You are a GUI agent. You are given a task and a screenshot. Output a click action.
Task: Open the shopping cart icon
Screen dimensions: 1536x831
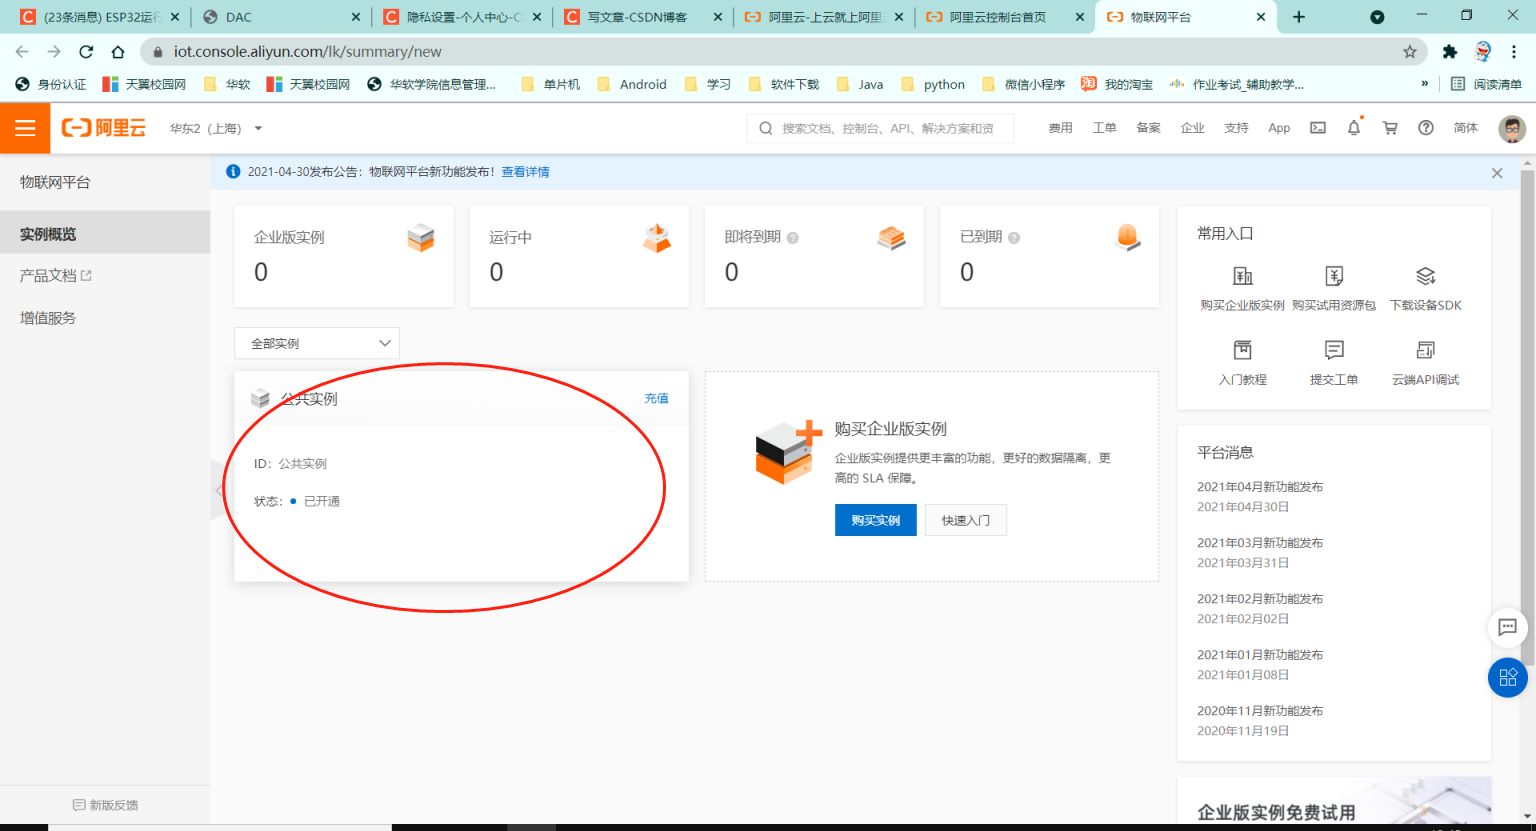(x=1390, y=128)
